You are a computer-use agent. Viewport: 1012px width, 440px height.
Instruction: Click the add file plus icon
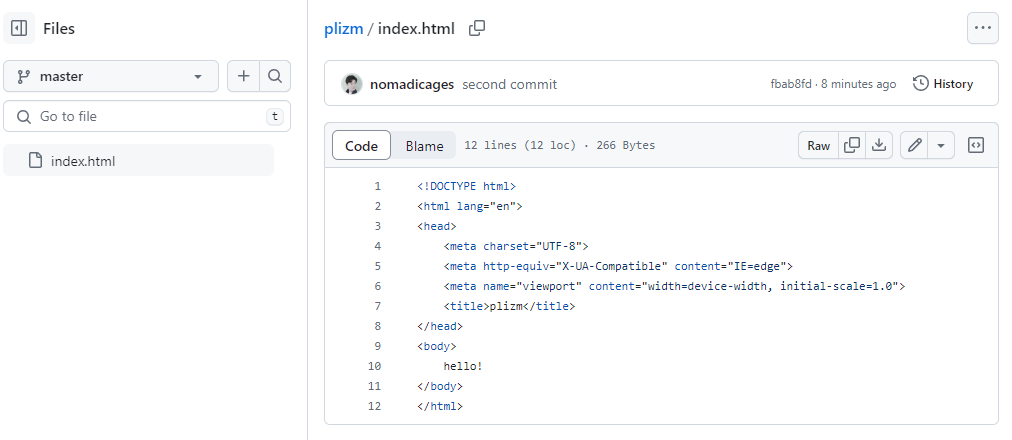click(243, 76)
